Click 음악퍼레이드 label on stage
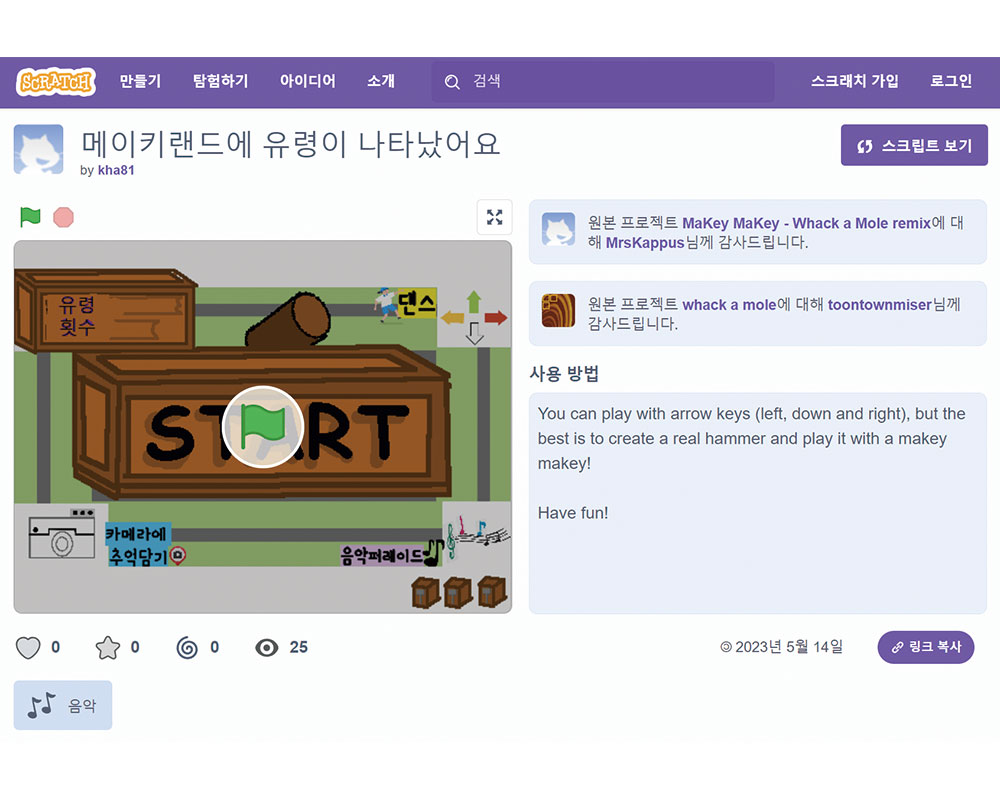Screen dimensions: 1000x800 coord(381,555)
